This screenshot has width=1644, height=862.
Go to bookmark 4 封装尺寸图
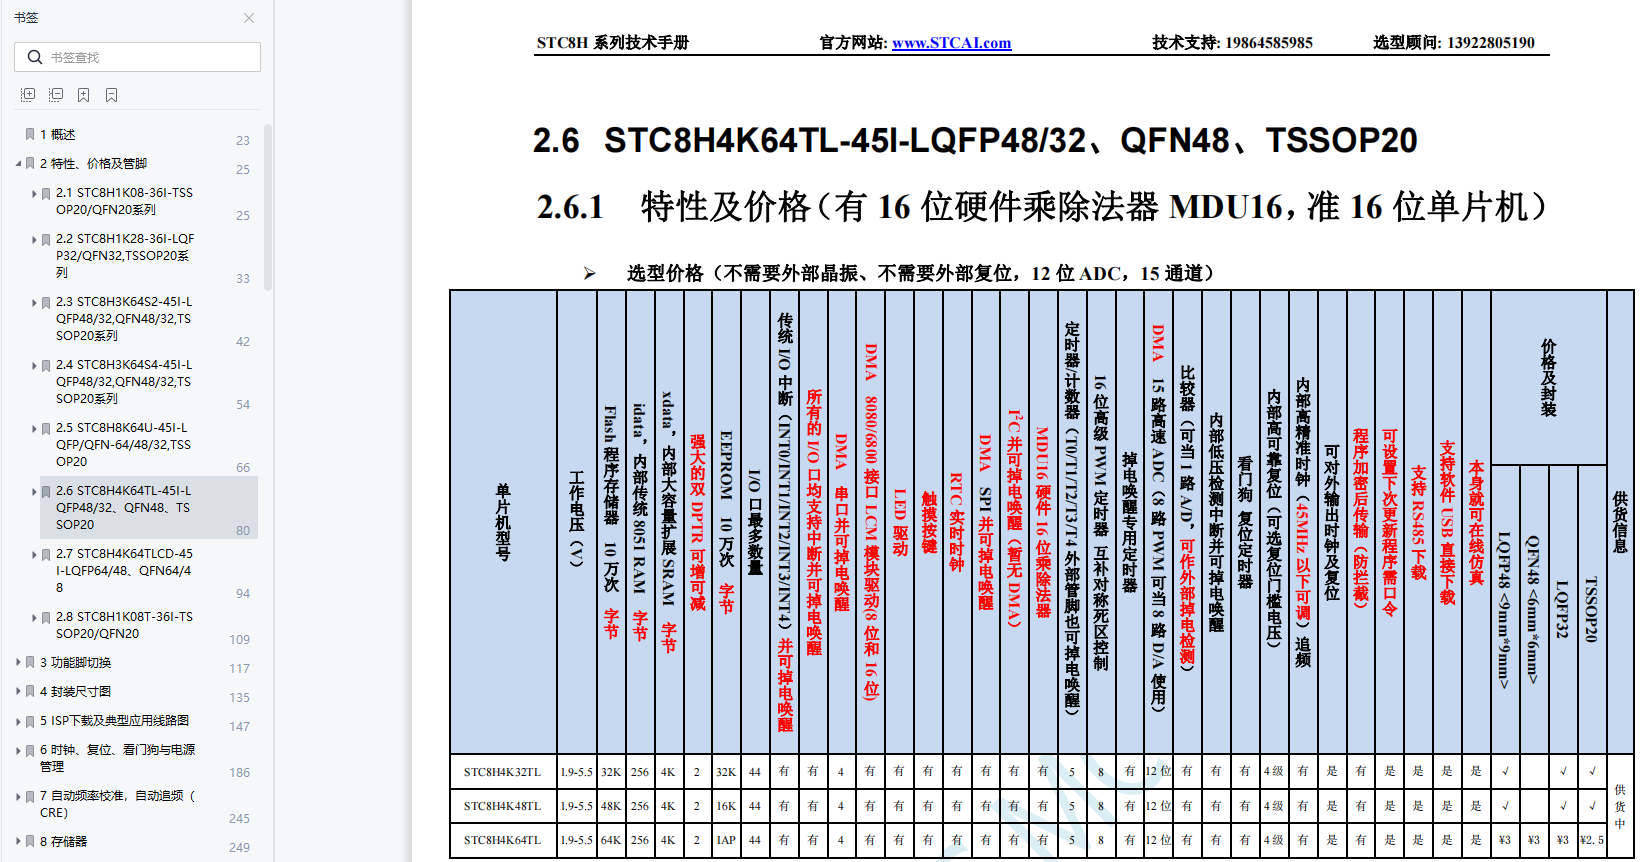75,691
